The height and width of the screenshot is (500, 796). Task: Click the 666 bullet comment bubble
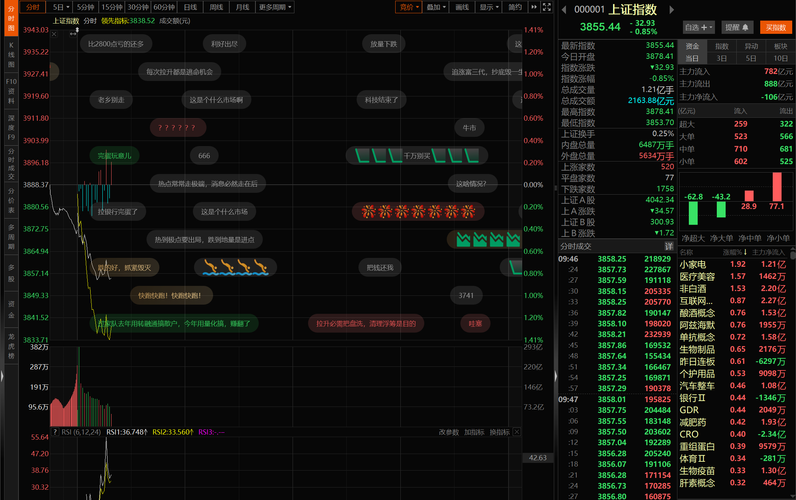[x=204, y=156]
